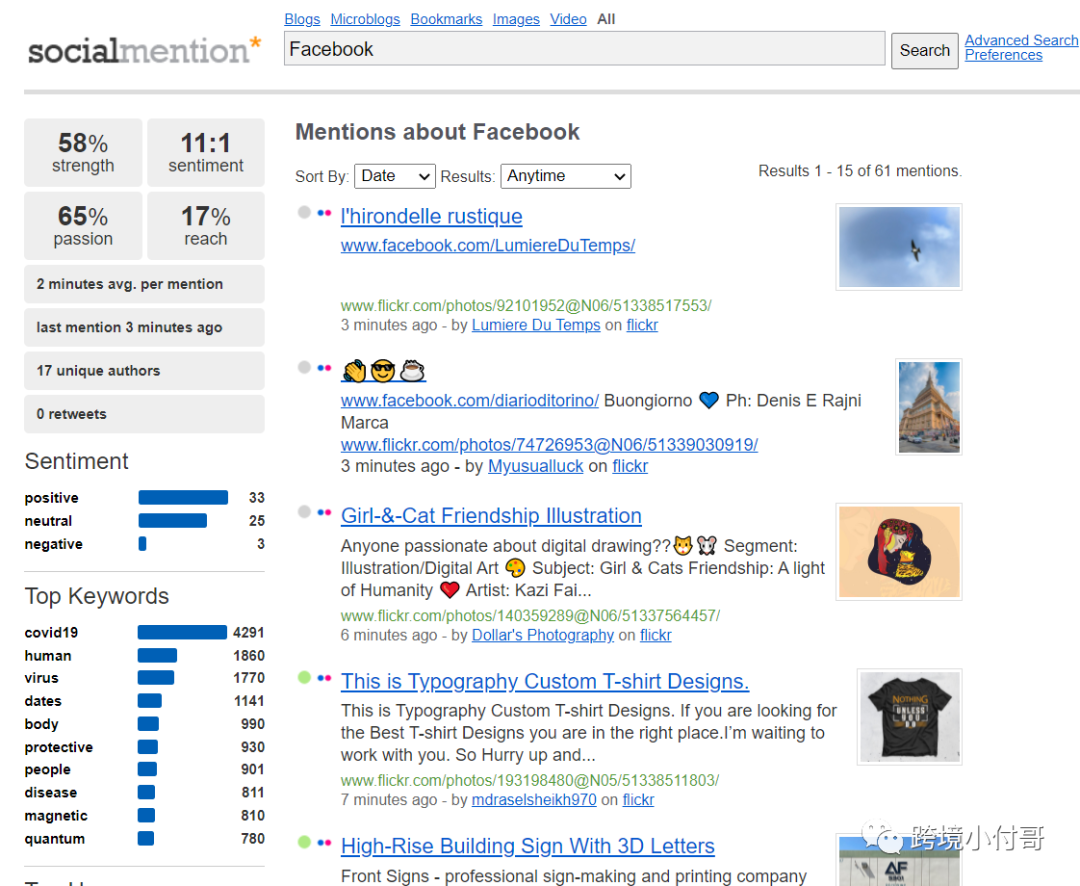Image resolution: width=1080 pixels, height=886 pixels.
Task: Open the flickr source link after Lumiere Du Temps
Action: tap(642, 325)
